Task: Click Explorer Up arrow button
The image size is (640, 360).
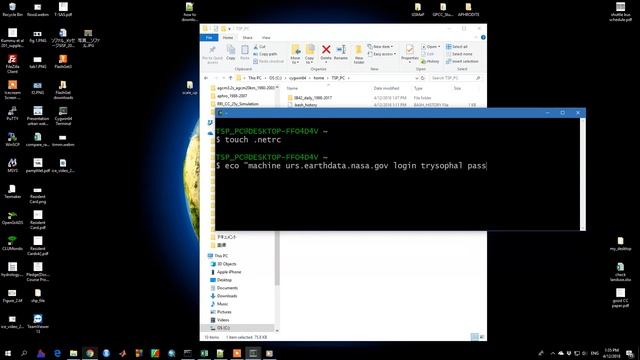Action: [x=231, y=78]
